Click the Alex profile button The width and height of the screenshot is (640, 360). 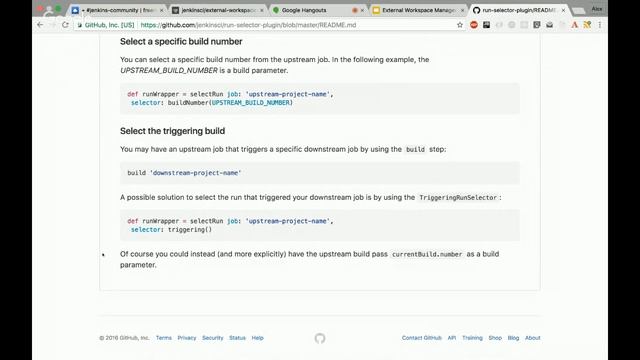point(597,9)
